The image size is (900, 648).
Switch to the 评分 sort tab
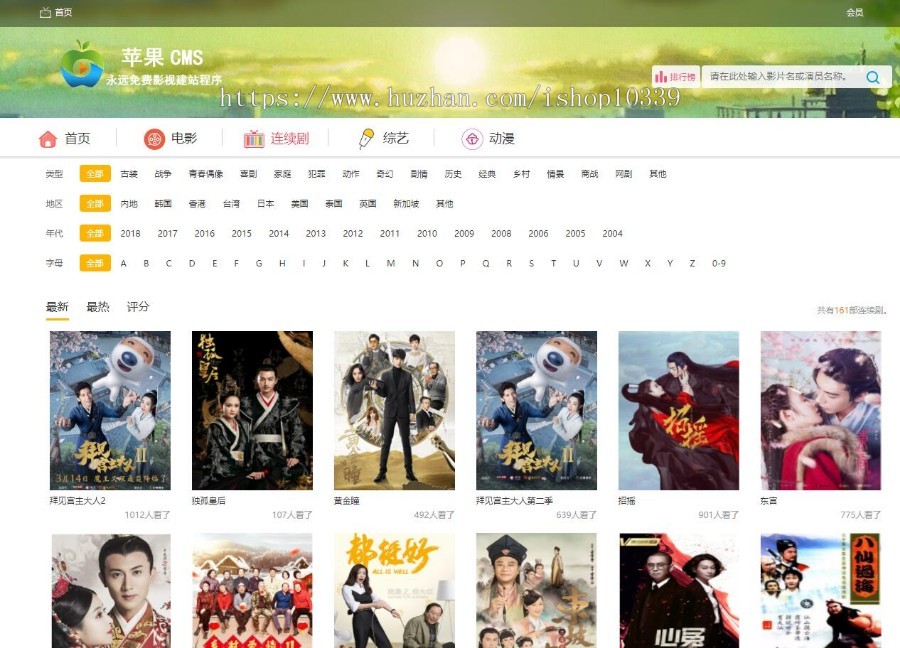coord(138,307)
